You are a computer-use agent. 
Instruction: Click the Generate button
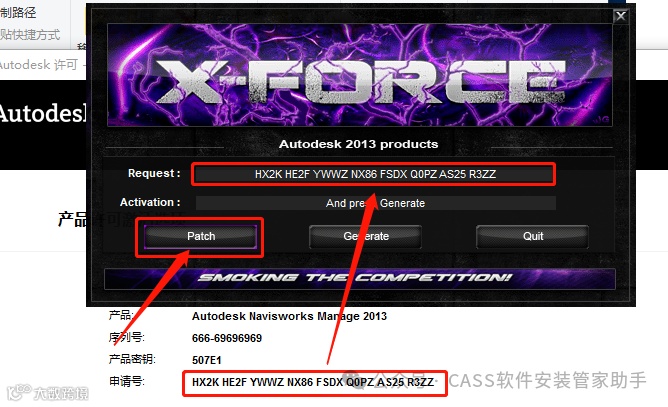pyautogui.click(x=366, y=237)
